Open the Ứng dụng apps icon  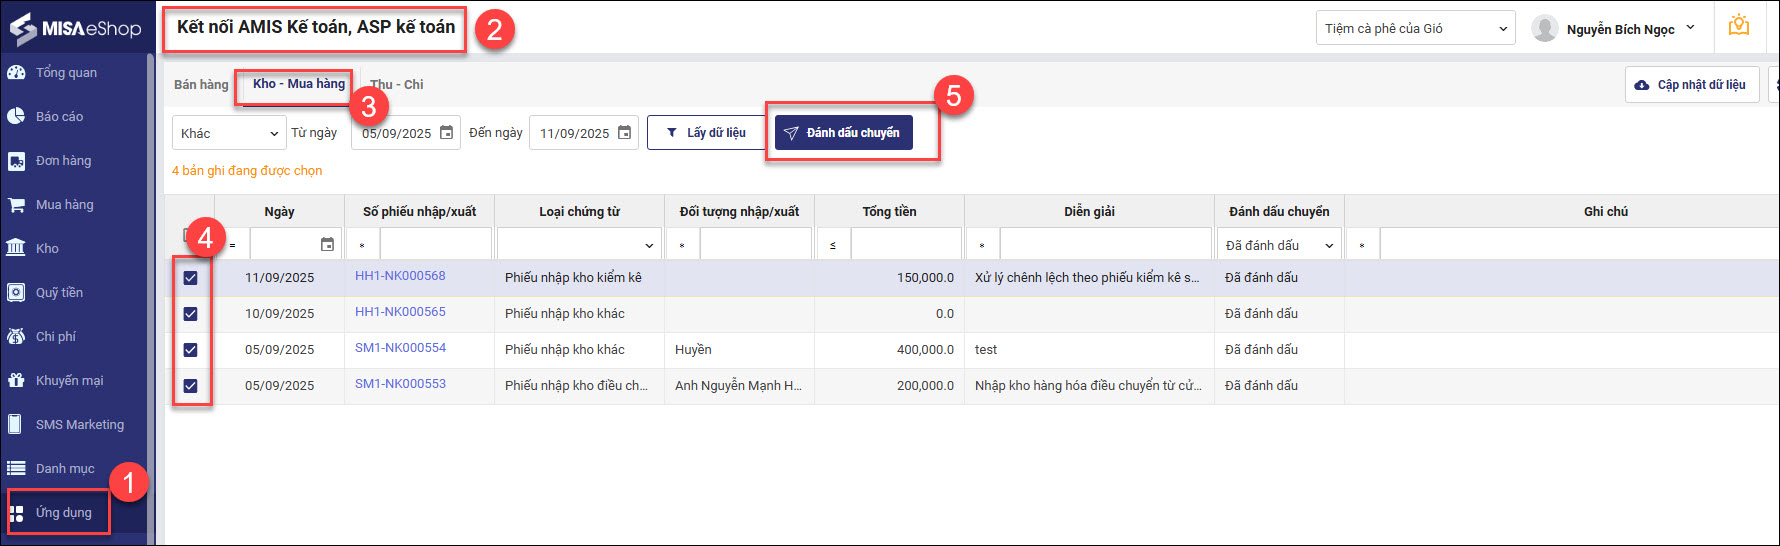coord(16,513)
